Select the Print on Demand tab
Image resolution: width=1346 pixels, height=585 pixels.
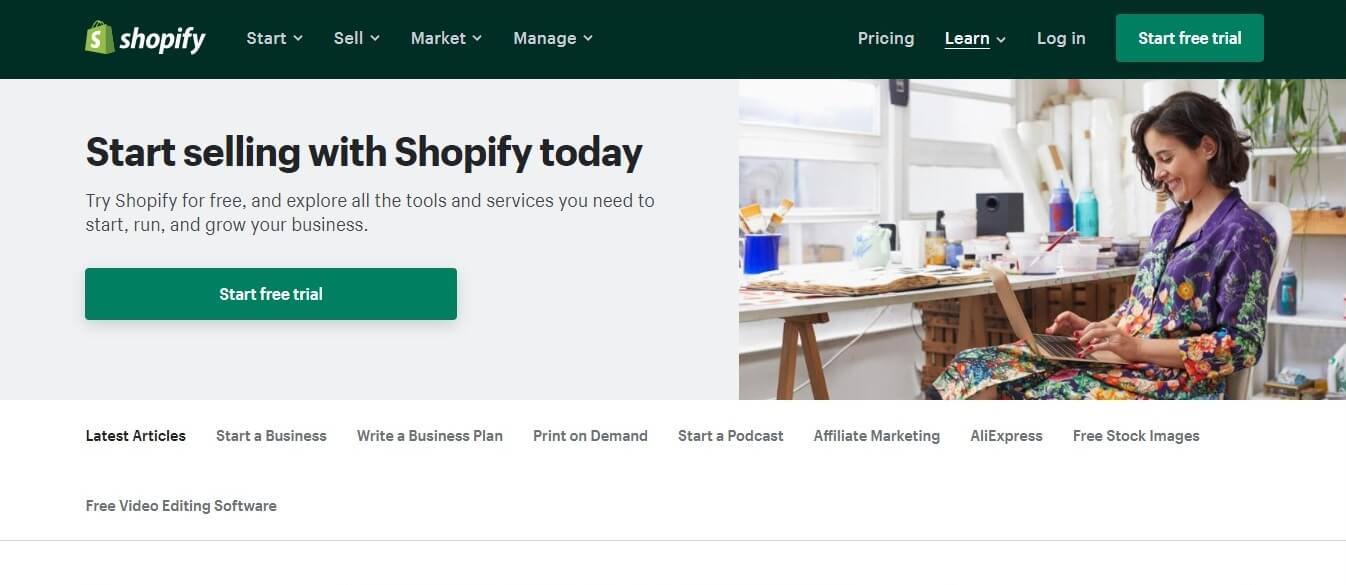pos(590,436)
